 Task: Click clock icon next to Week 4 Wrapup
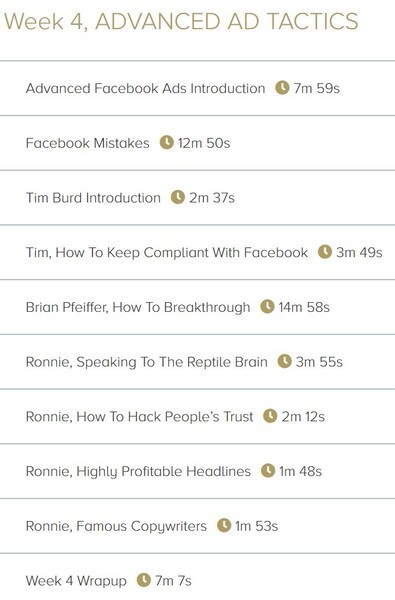point(144,580)
